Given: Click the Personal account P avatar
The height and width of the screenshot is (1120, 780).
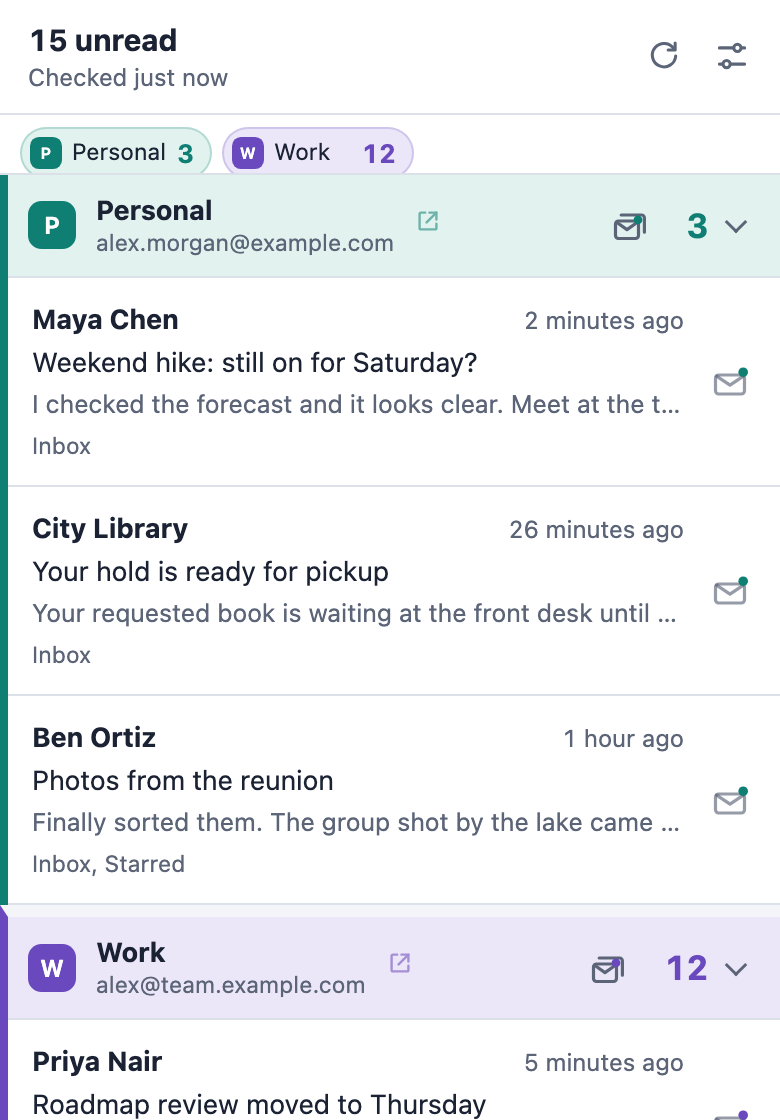Looking at the screenshot, I should click(52, 225).
